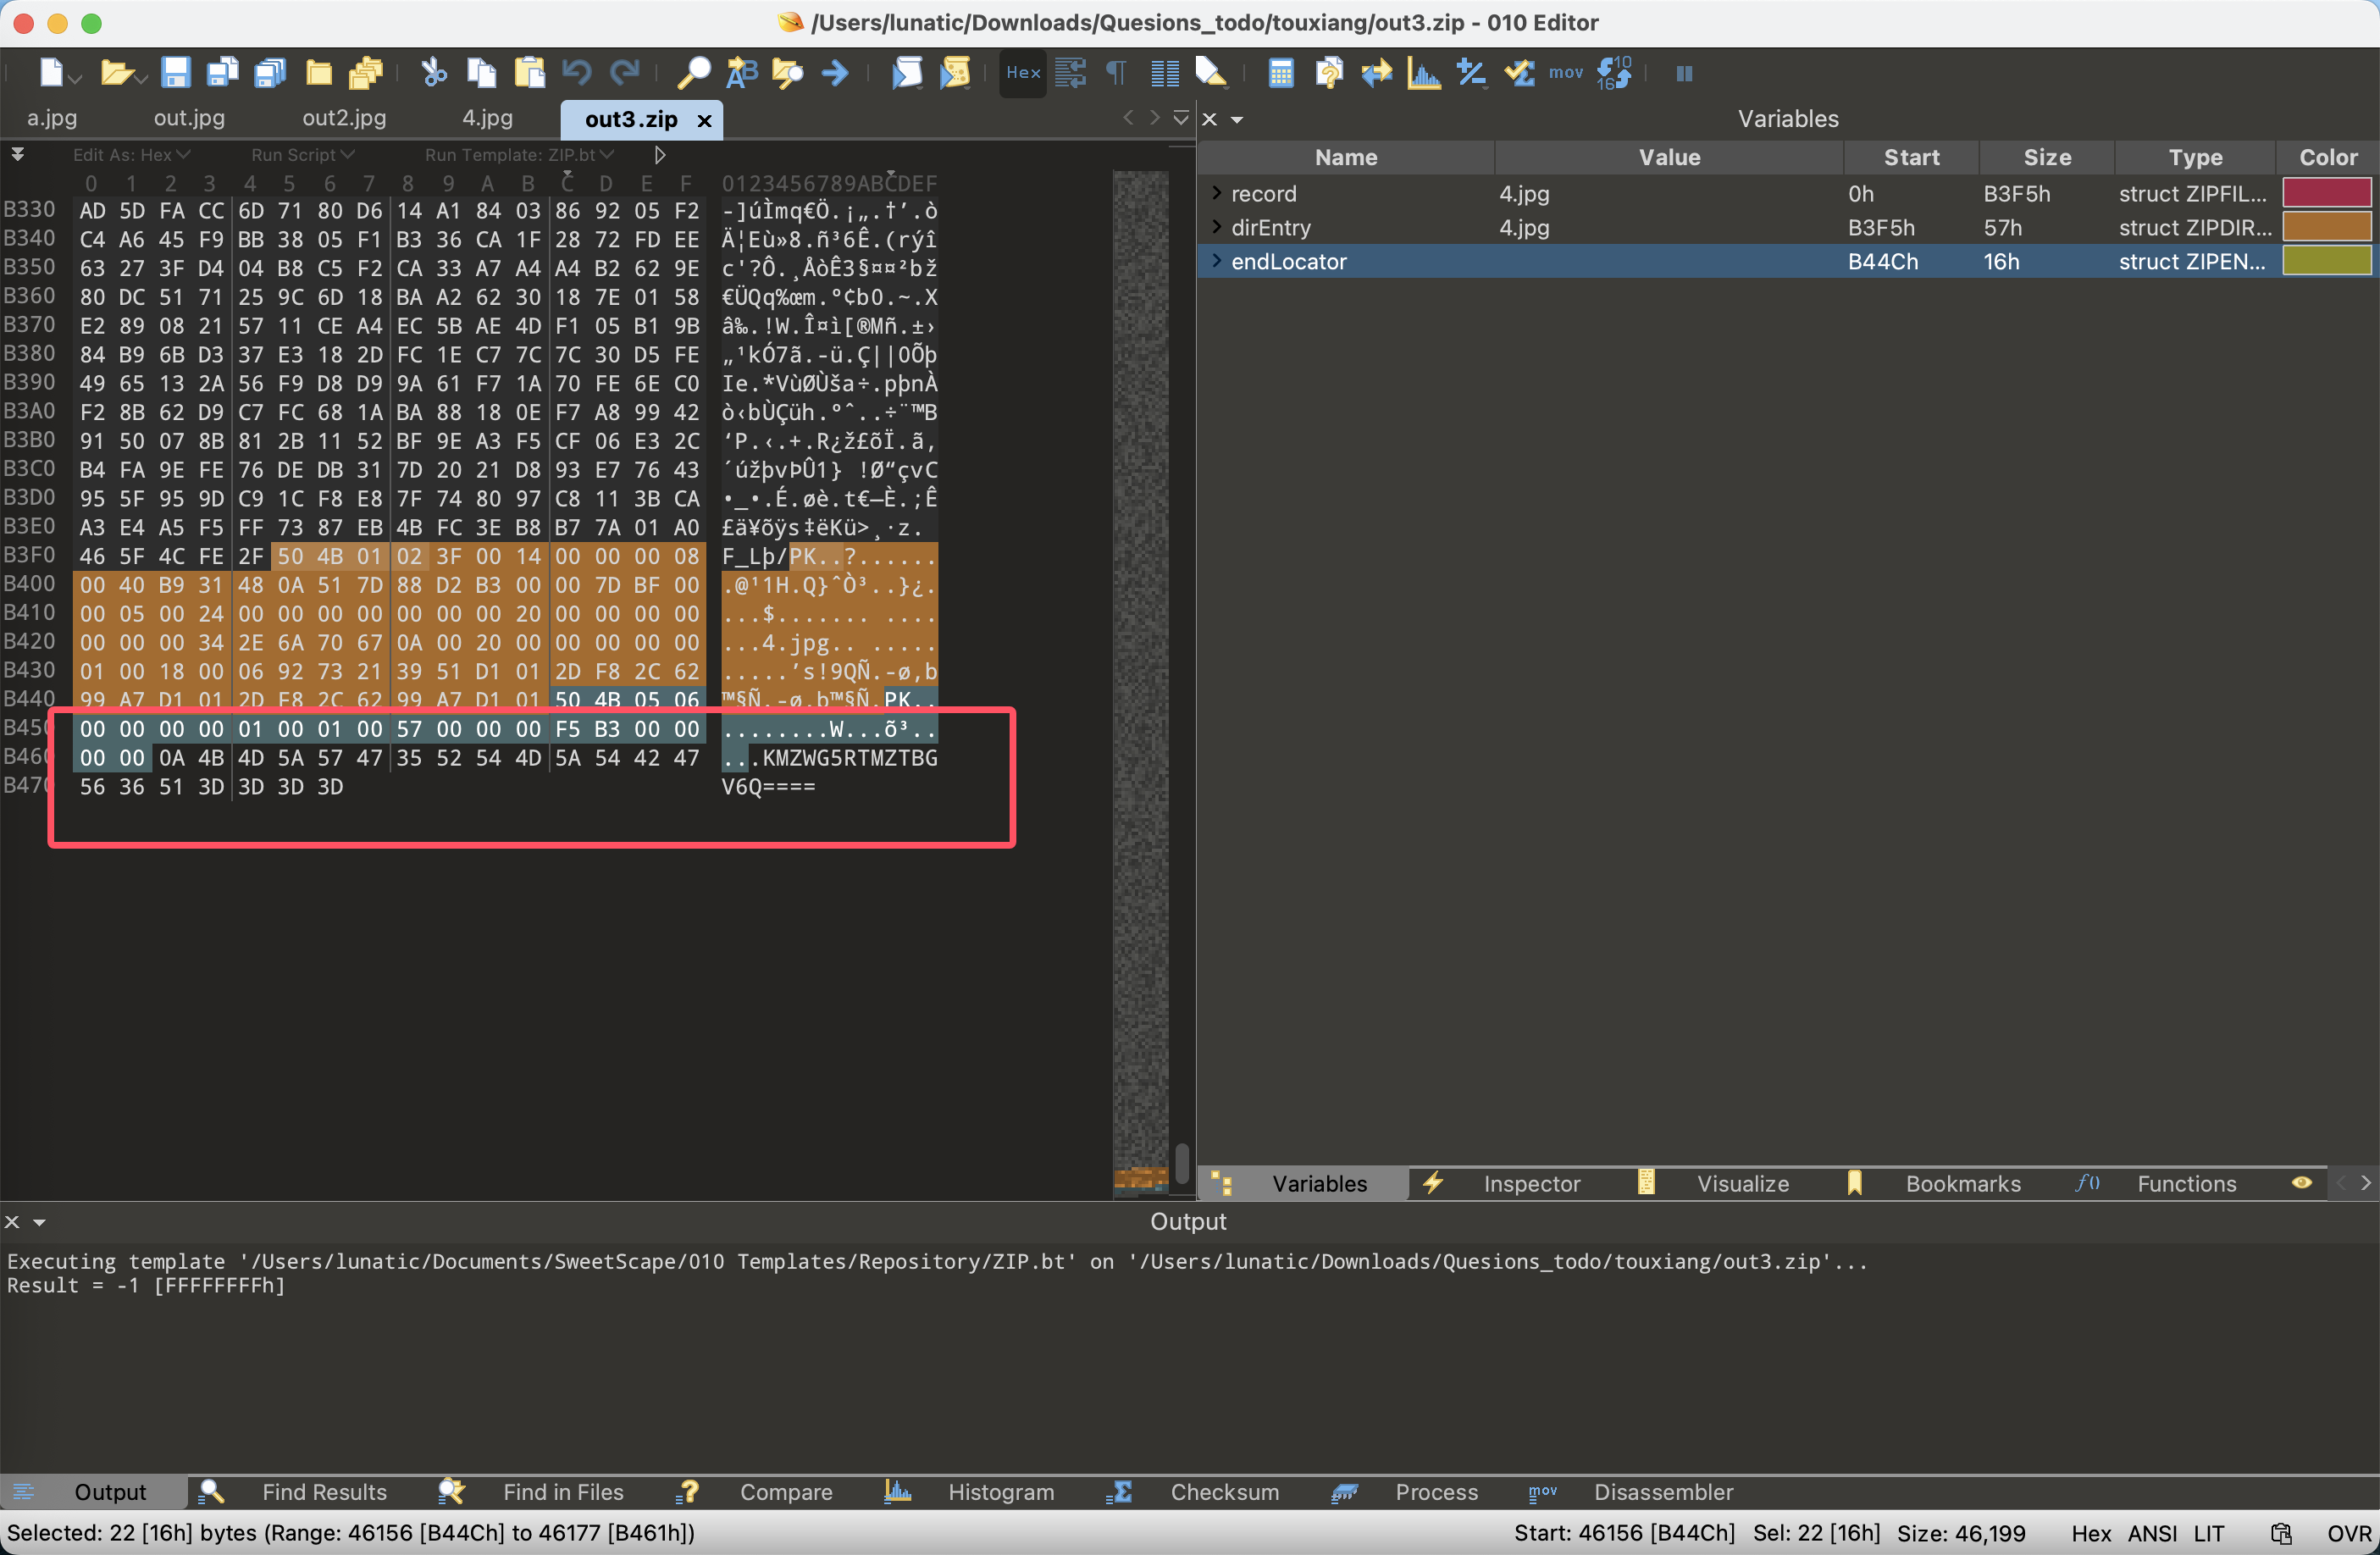Click the Run Template toolbar icon
2380x1555 pixels.
coord(956,73)
